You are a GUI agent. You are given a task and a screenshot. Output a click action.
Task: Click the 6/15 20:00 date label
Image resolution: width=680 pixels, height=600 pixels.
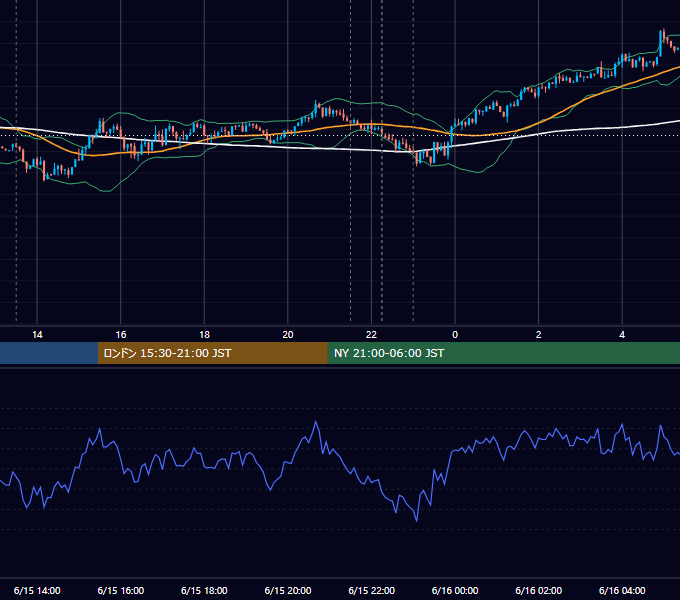point(288,590)
